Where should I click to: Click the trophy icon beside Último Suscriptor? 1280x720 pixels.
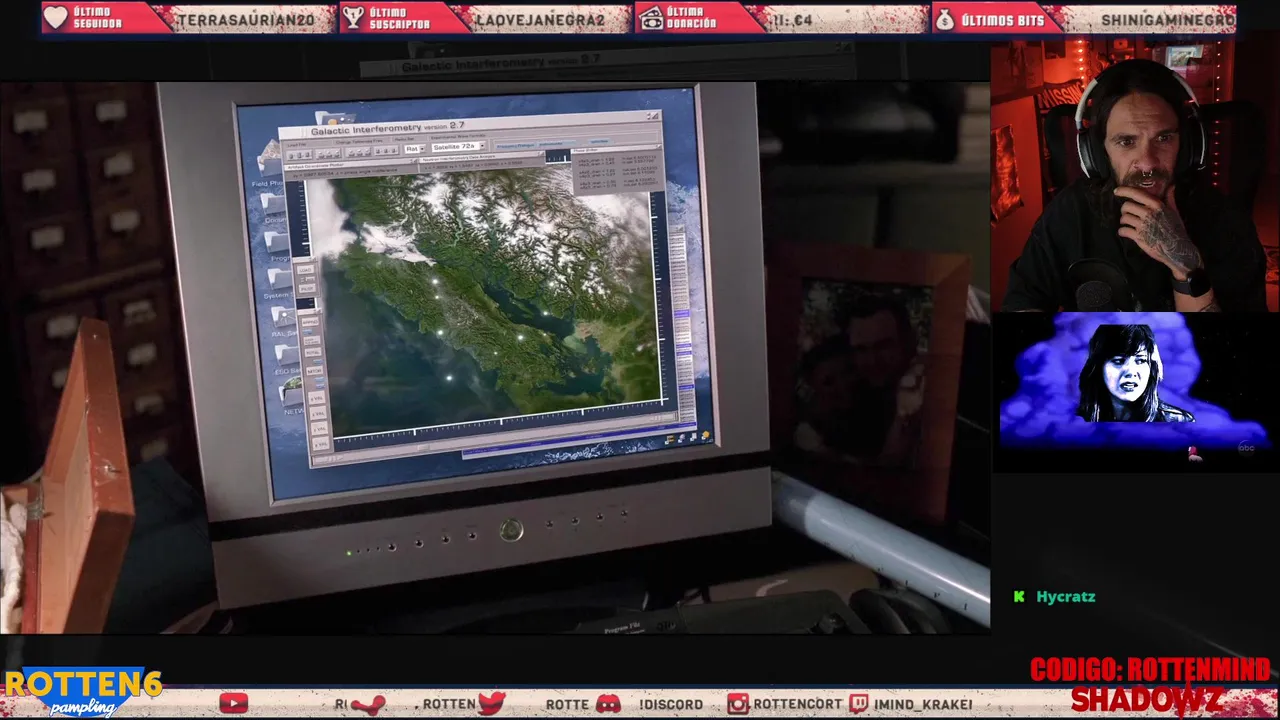353,18
